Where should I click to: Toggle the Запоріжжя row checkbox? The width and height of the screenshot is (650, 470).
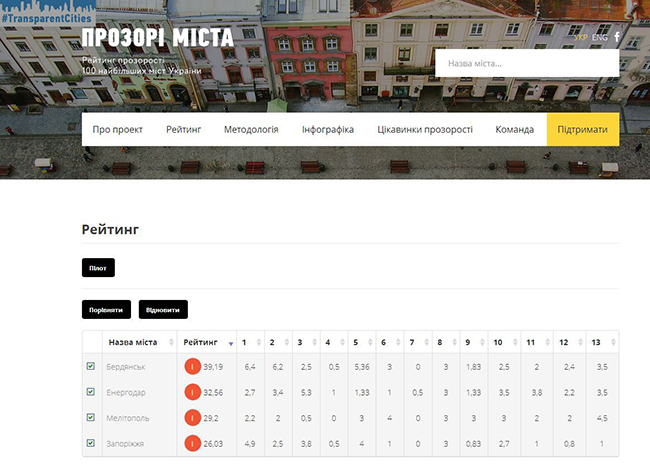click(x=91, y=442)
